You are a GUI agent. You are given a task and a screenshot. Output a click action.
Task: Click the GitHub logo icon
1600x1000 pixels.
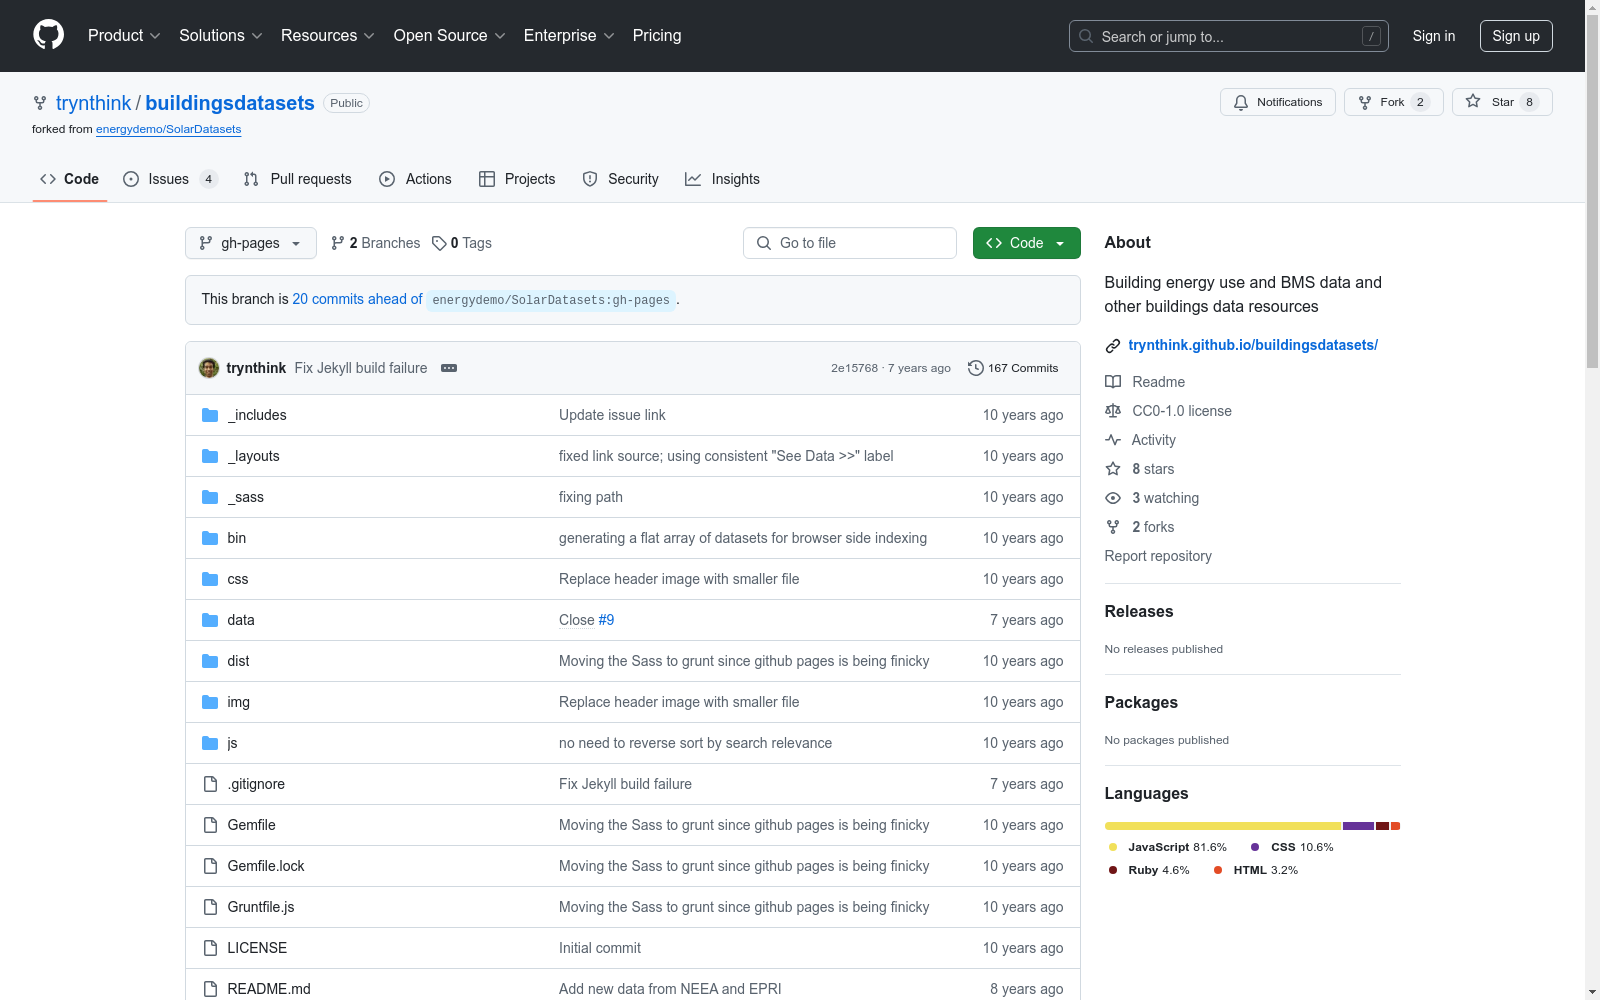(48, 35)
